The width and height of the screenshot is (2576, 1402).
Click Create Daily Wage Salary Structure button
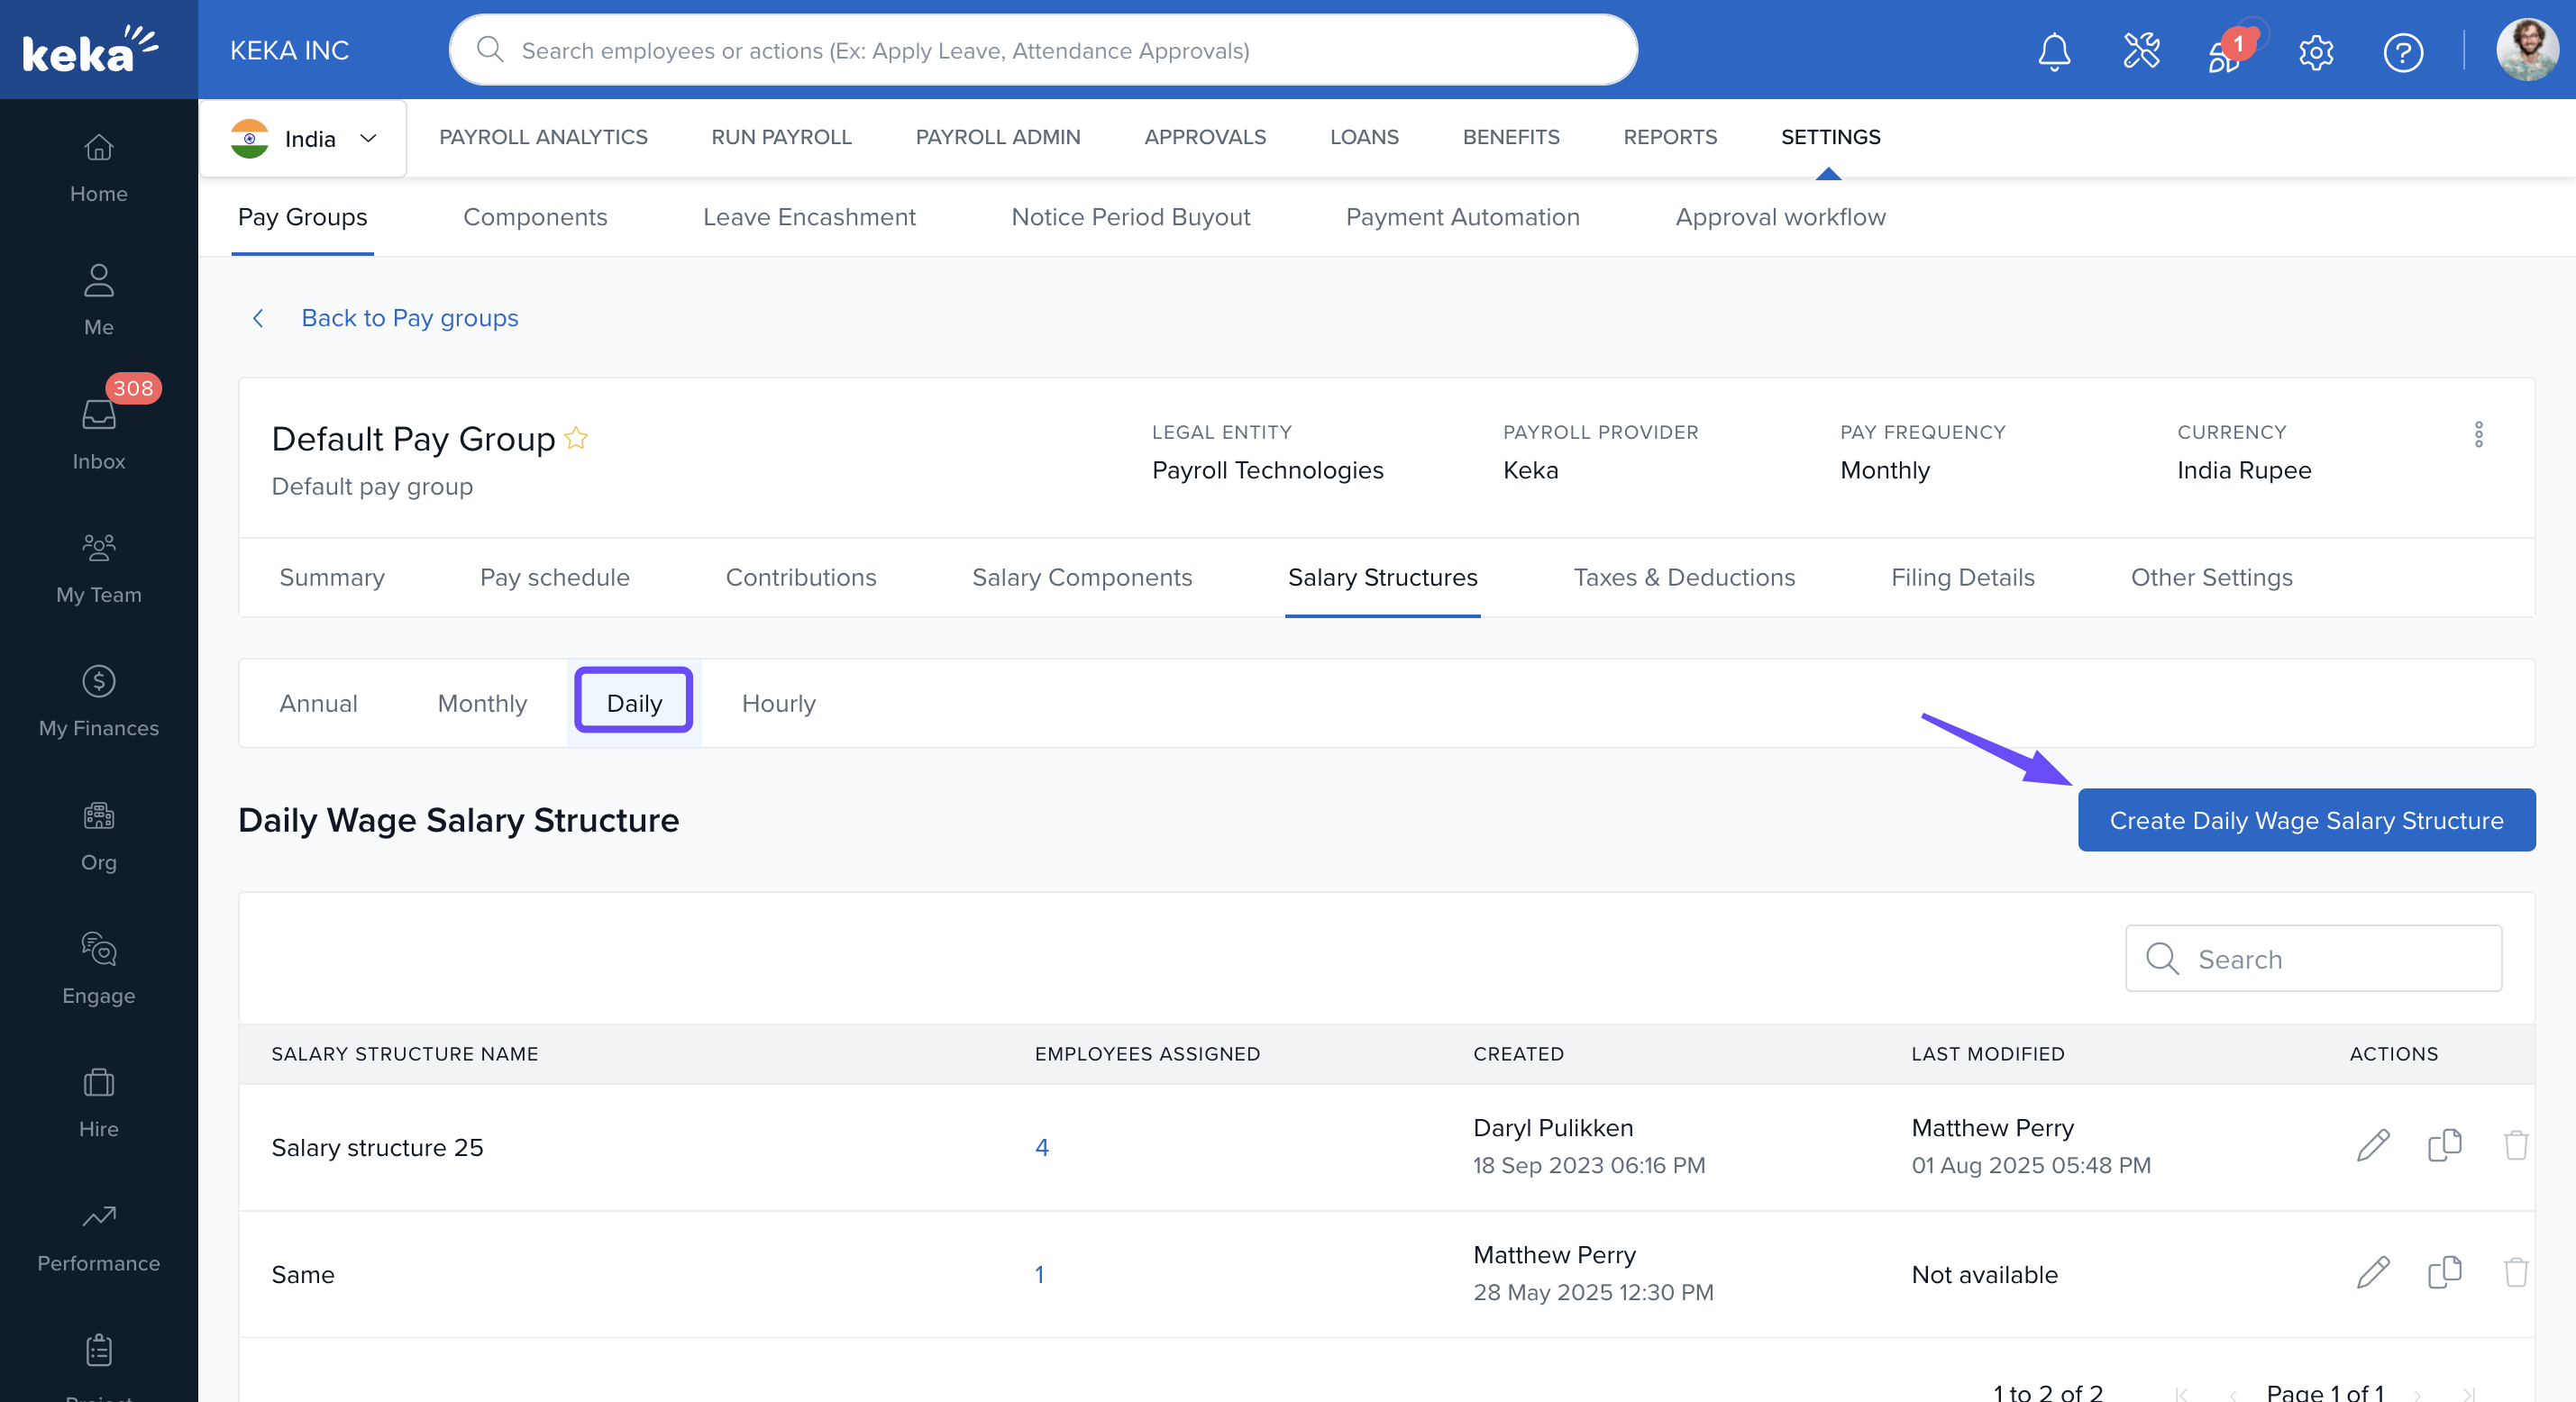point(2306,820)
